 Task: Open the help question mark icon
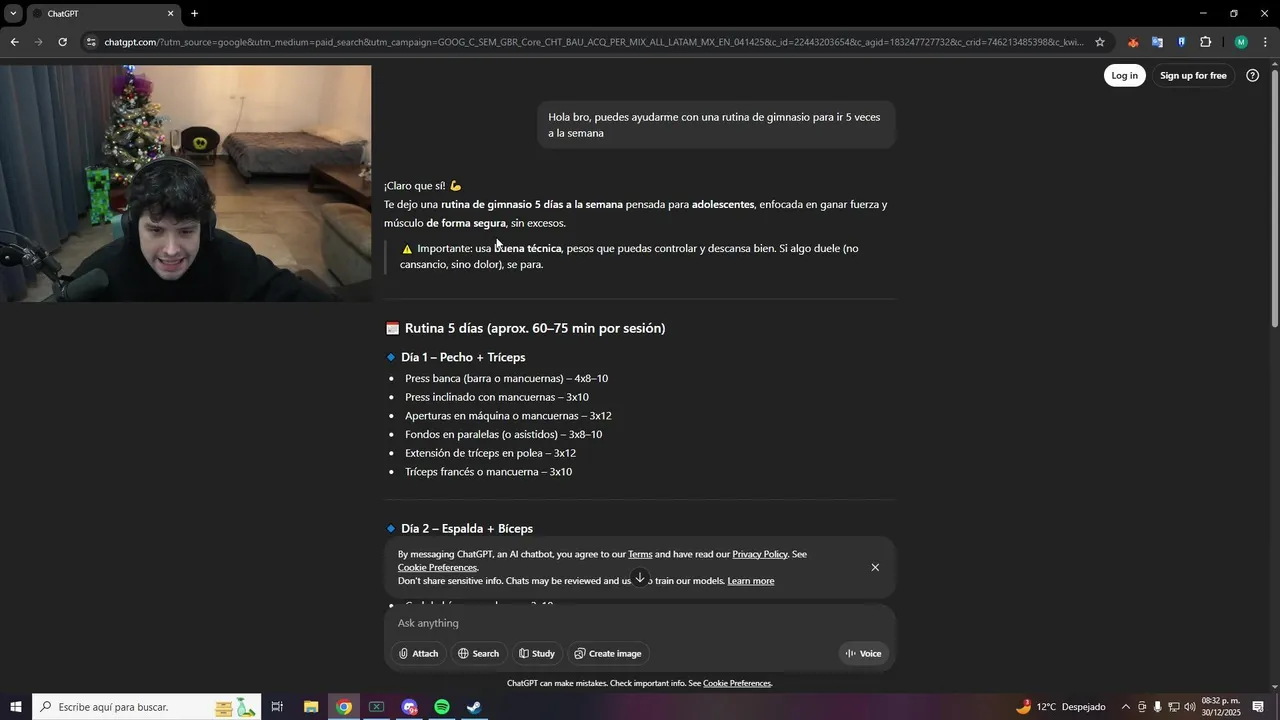click(1252, 76)
